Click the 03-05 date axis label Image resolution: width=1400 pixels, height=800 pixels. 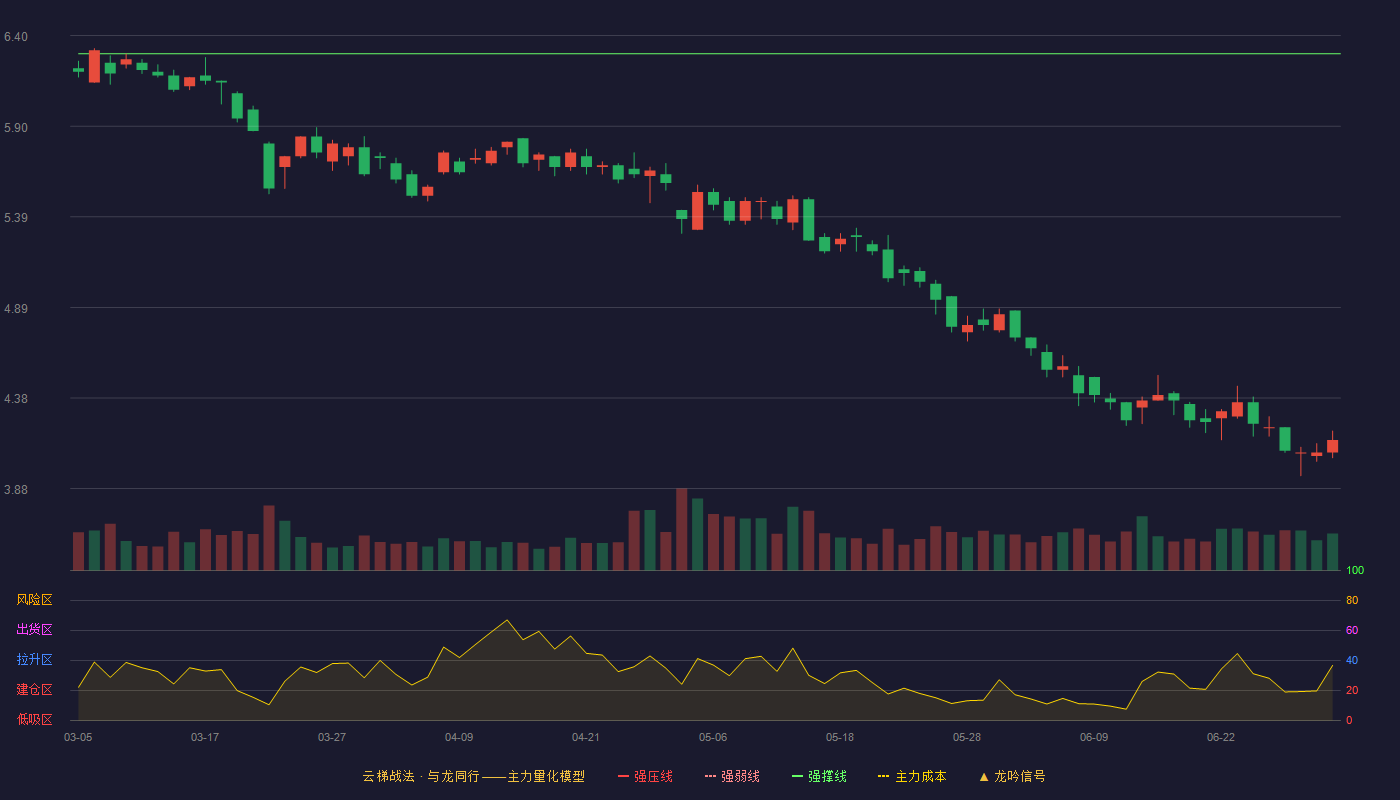coord(78,737)
